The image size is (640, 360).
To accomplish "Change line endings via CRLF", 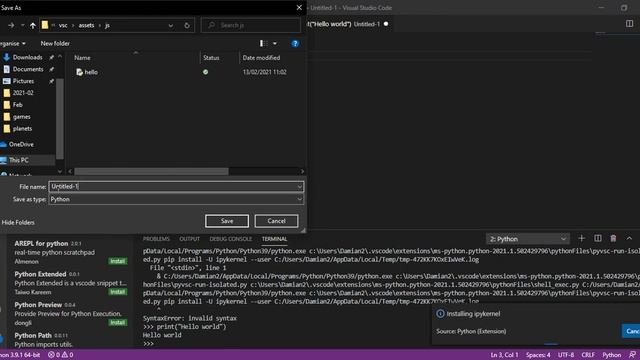I will click(x=588, y=355).
